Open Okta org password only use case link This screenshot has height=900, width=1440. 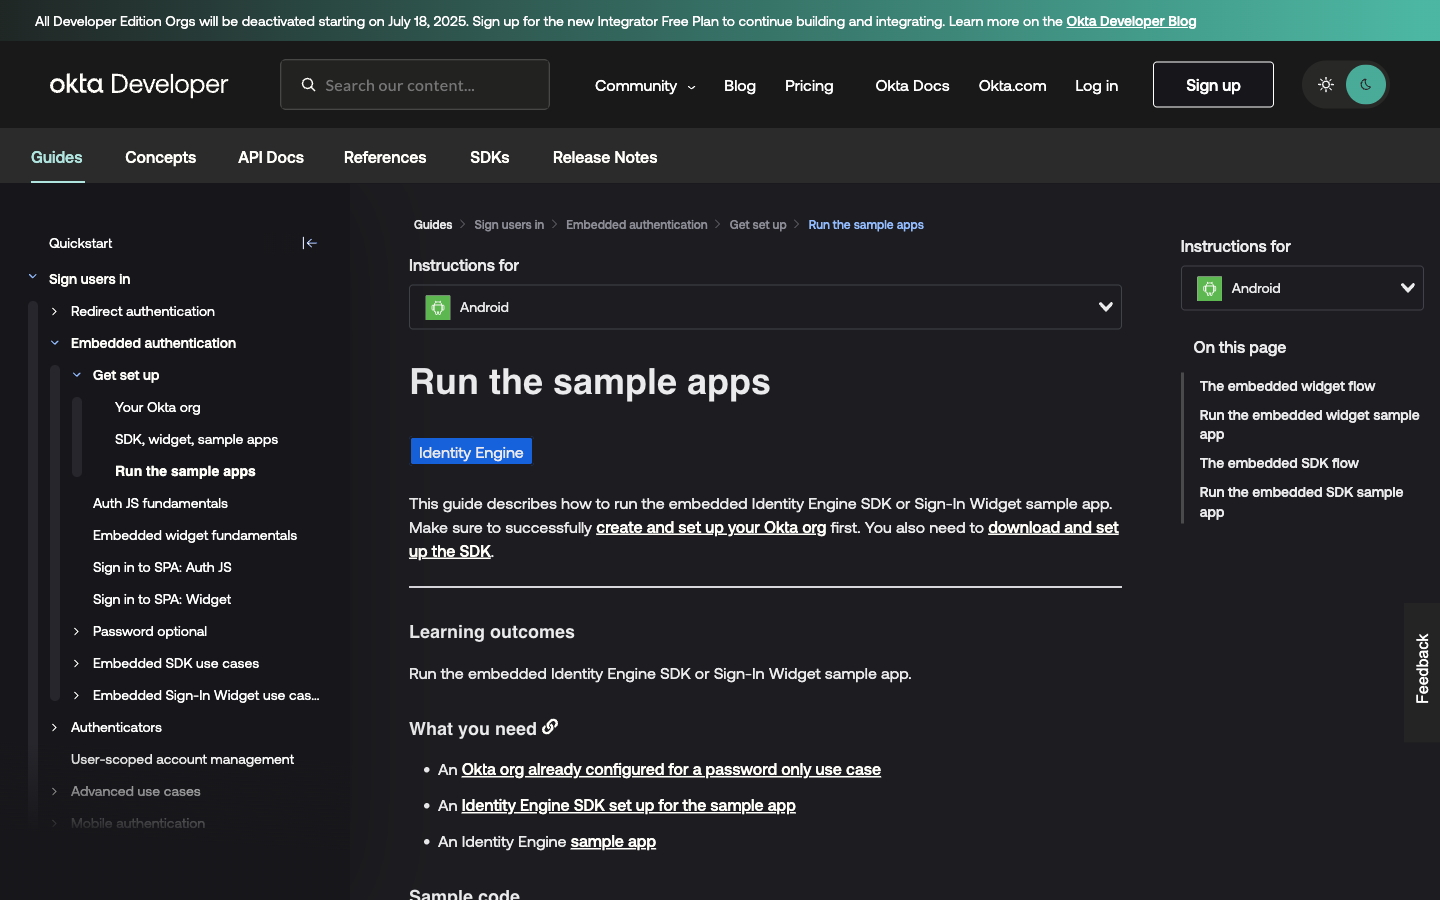coord(671,769)
